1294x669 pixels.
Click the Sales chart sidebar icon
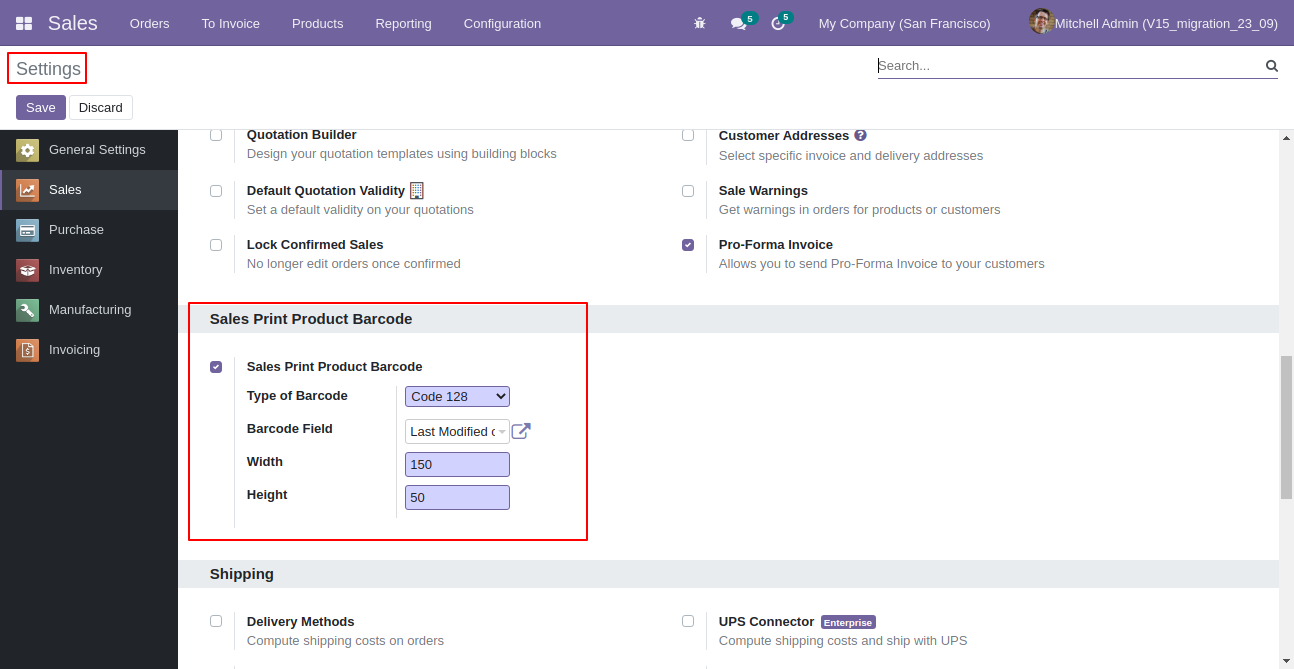click(28, 190)
